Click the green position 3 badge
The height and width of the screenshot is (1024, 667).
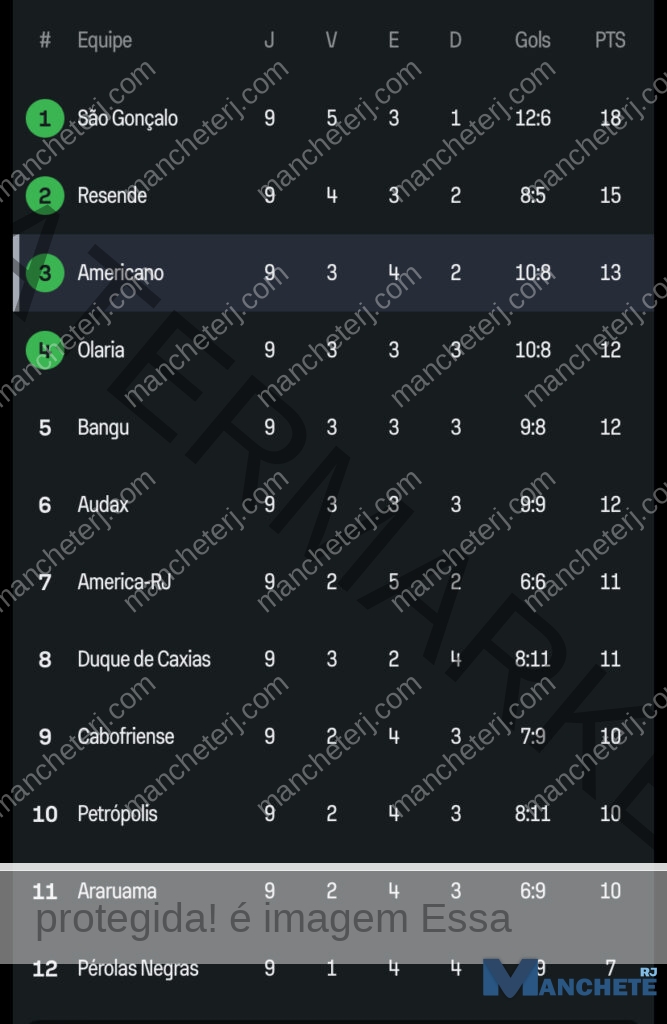click(x=44, y=272)
